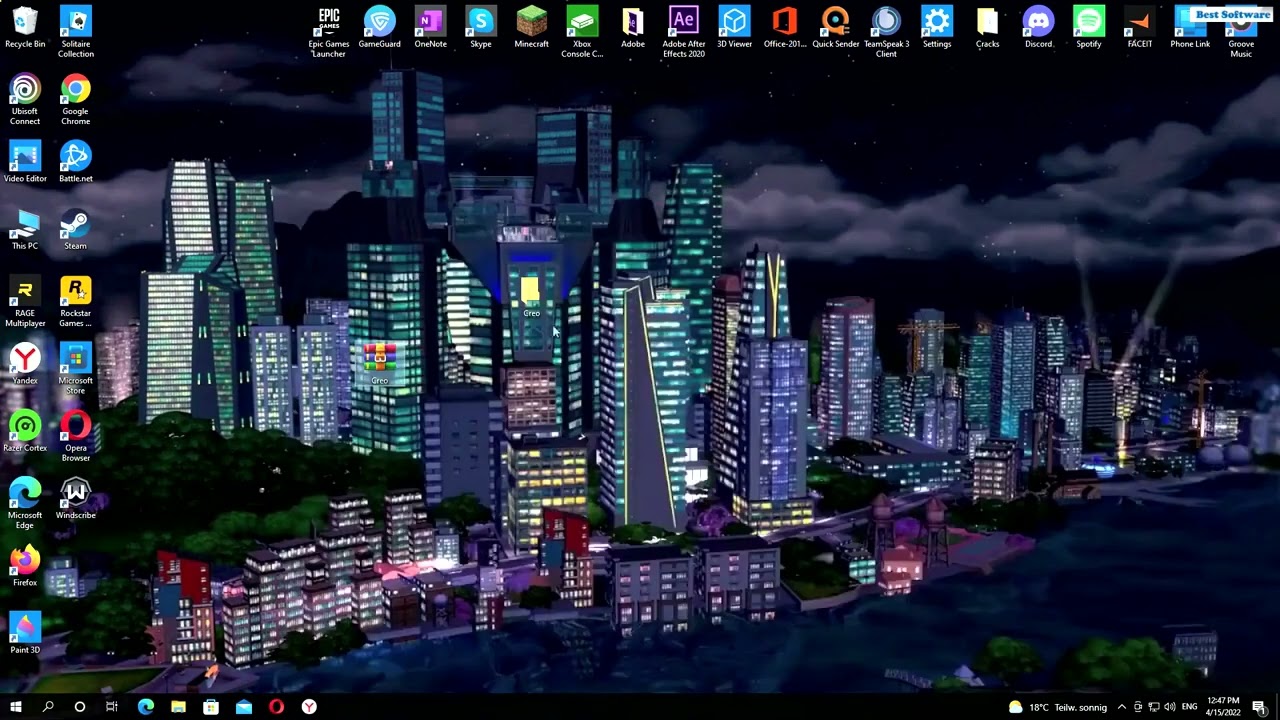Select the Video Editor icon

(x=25, y=162)
